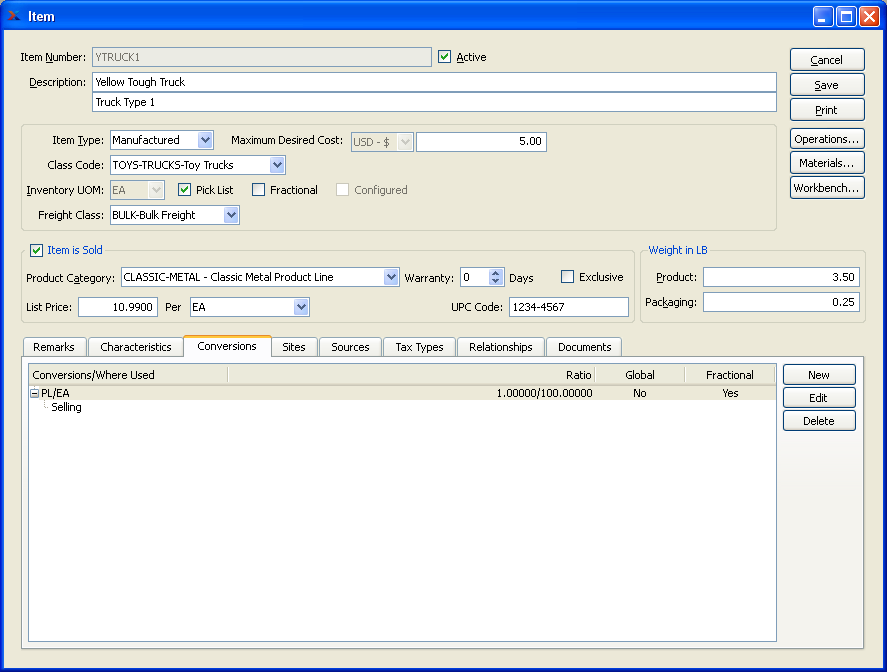887x672 pixels.
Task: Click the UPC Code field
Action: coord(568,307)
